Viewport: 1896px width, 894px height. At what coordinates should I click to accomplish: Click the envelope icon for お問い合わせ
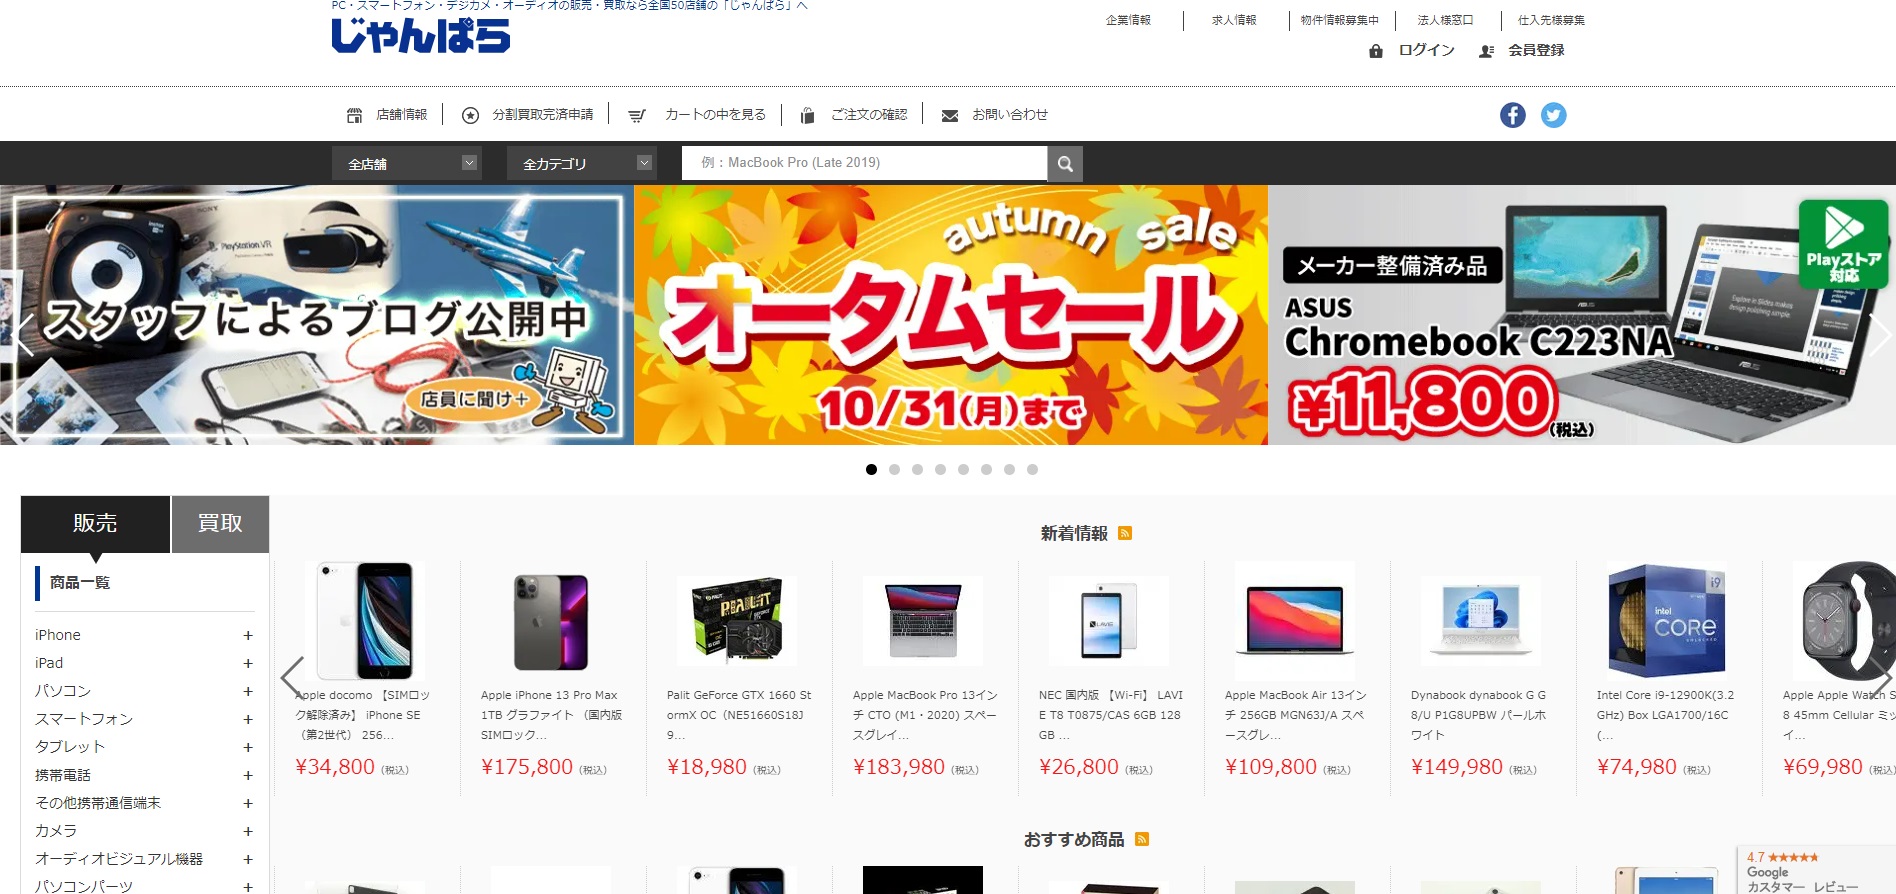coord(950,116)
